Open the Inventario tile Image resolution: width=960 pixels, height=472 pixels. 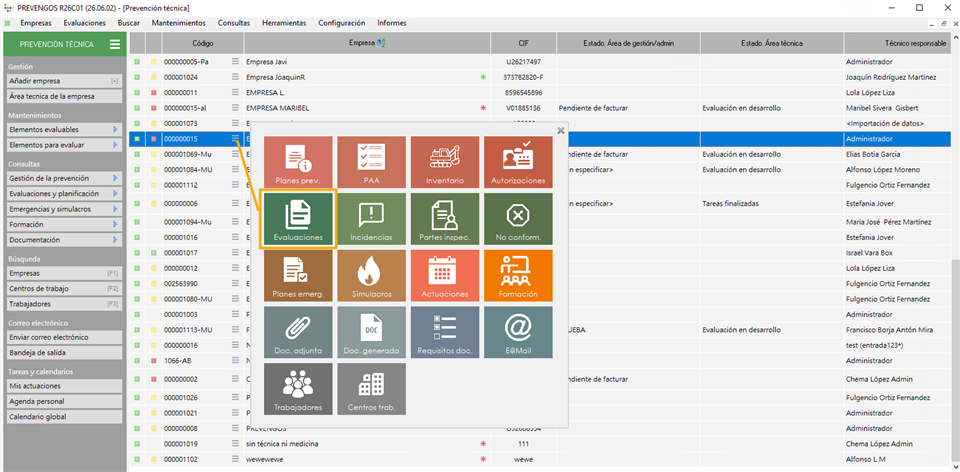(x=445, y=163)
